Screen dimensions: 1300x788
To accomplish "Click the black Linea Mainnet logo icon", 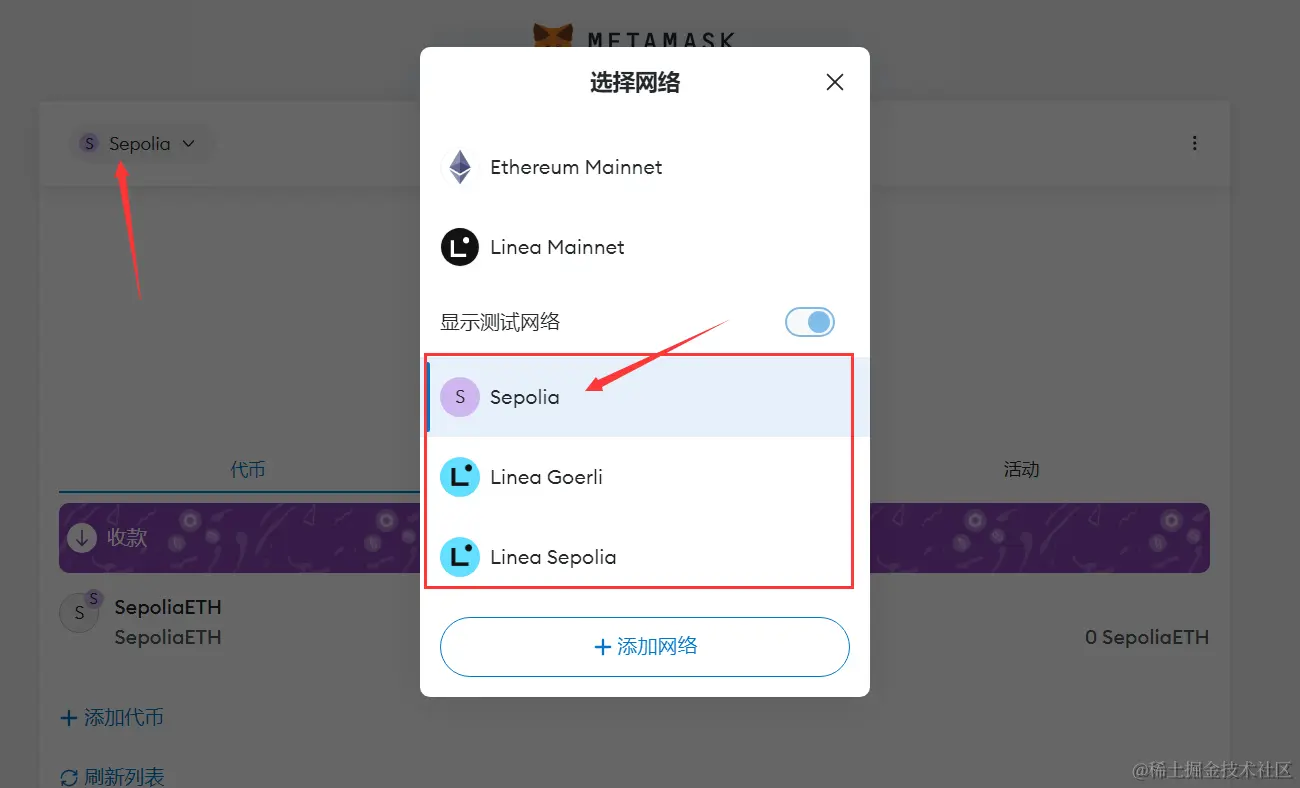I will coord(460,247).
